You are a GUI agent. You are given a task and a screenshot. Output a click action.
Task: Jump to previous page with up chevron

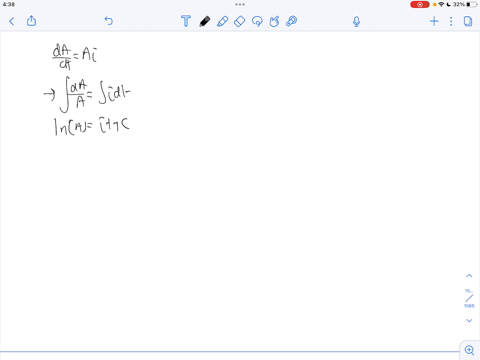[x=469, y=276]
